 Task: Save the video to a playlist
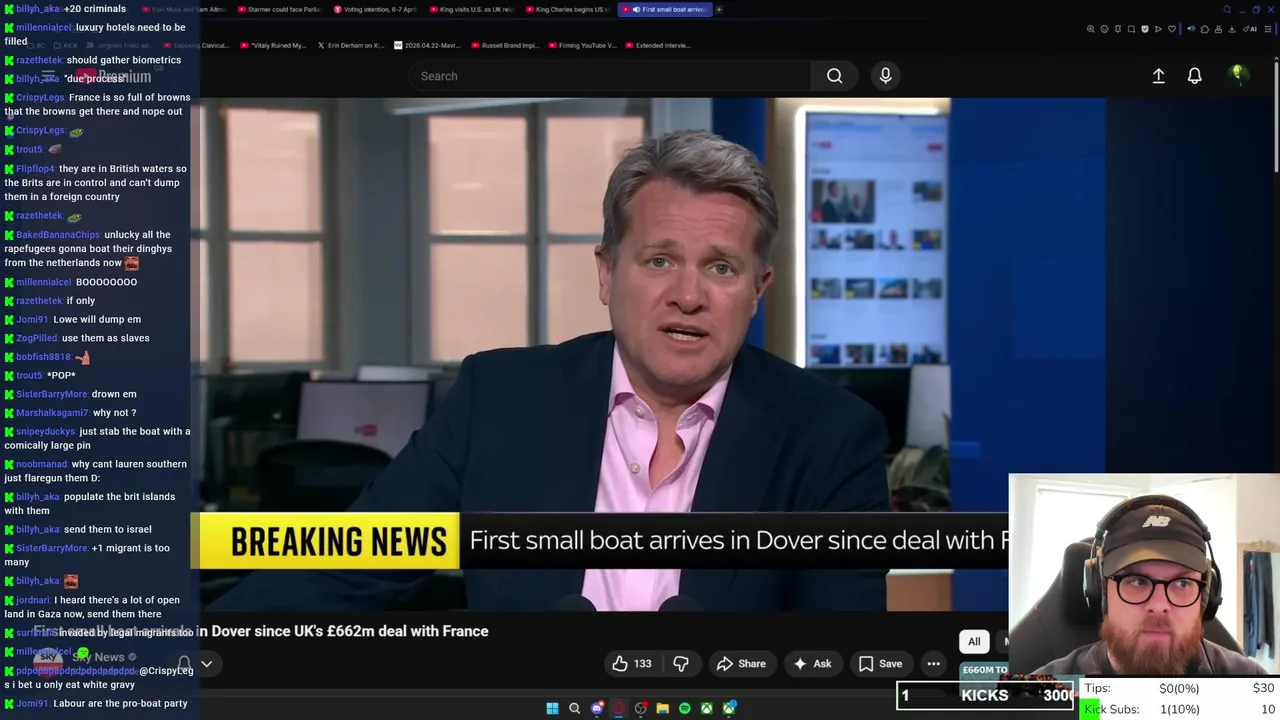tap(881, 664)
